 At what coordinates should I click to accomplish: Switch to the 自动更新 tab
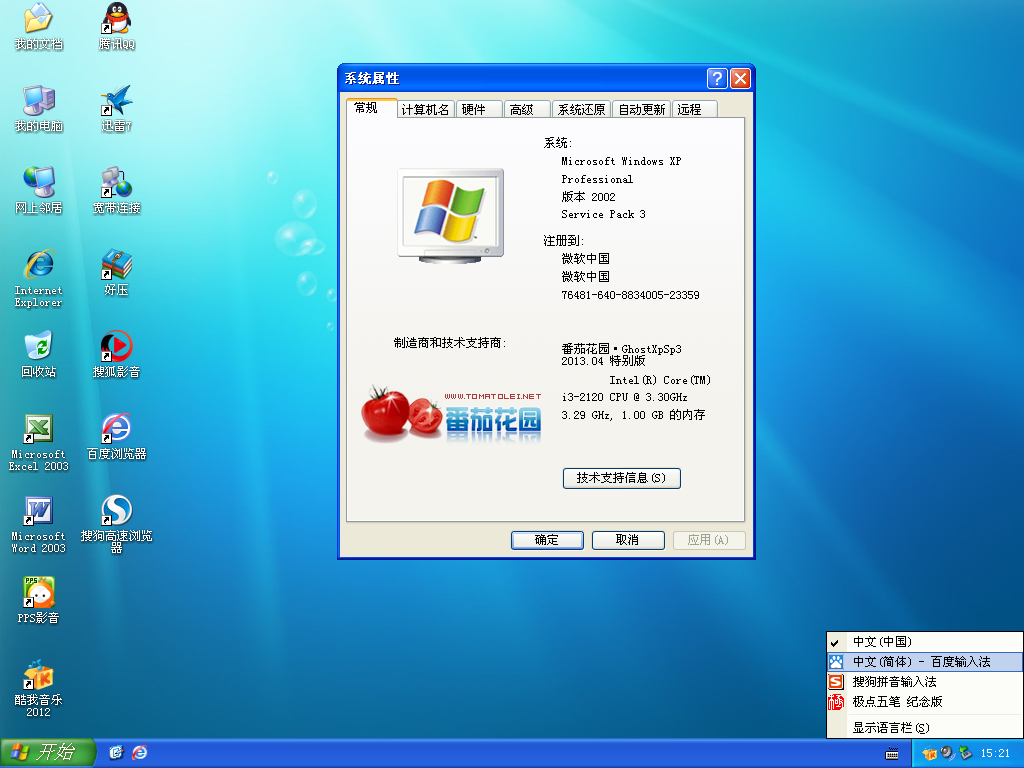[642, 110]
